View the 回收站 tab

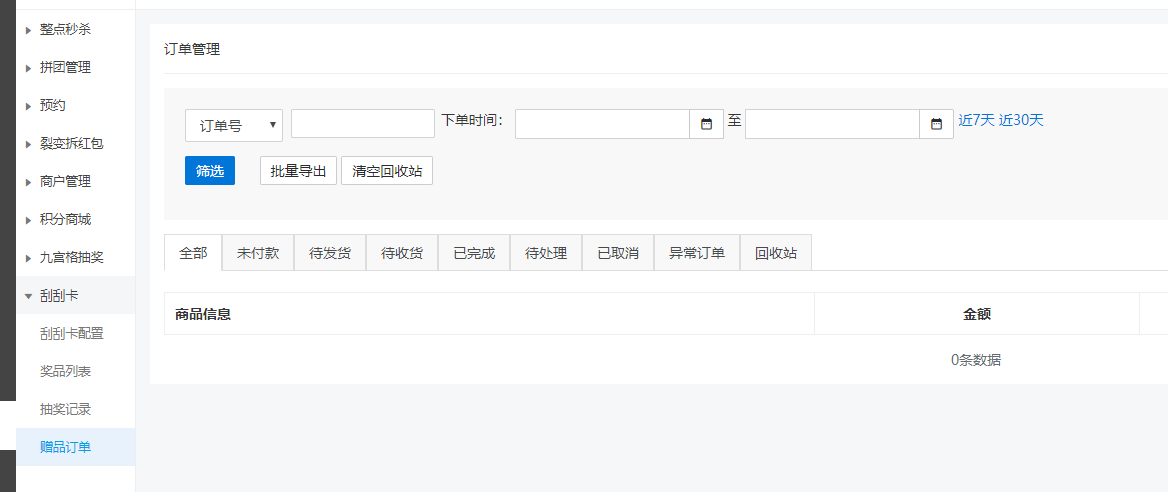point(776,253)
